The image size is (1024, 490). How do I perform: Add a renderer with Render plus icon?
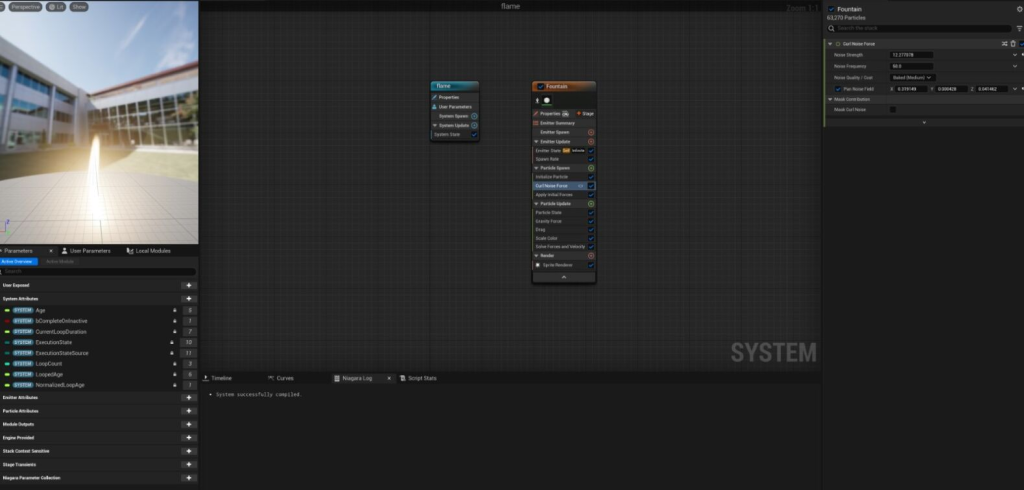(591, 256)
